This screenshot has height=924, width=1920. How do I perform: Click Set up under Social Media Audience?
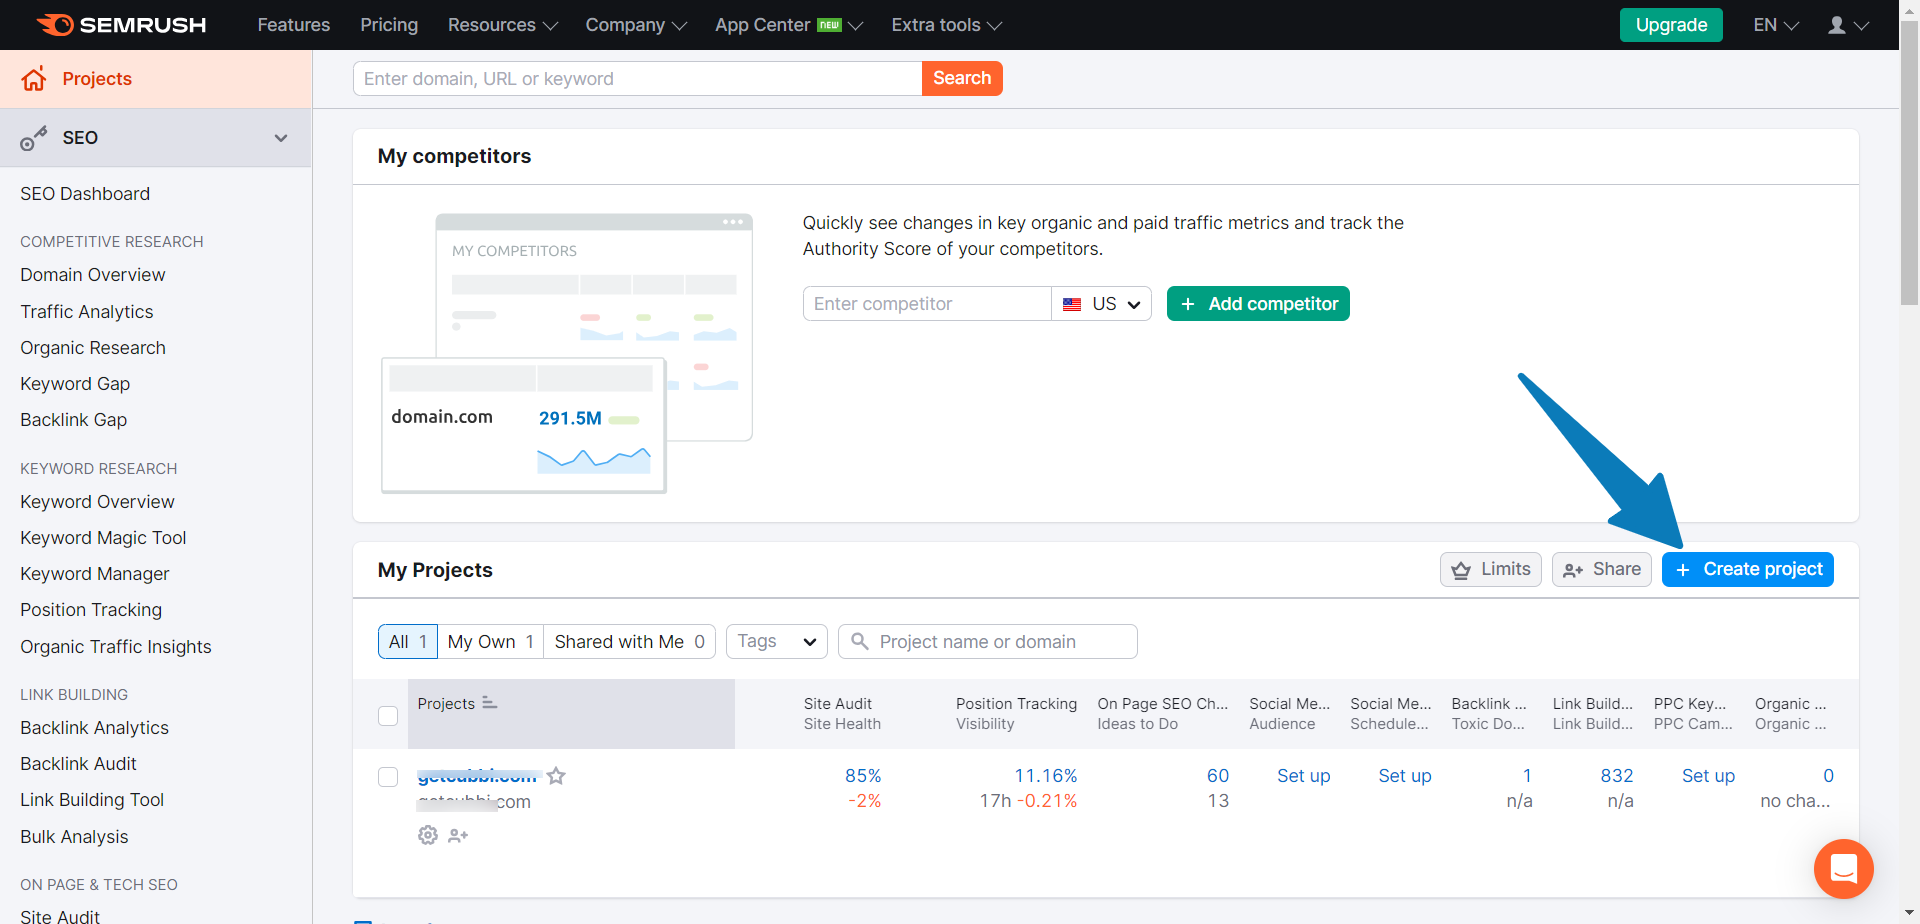(x=1304, y=775)
